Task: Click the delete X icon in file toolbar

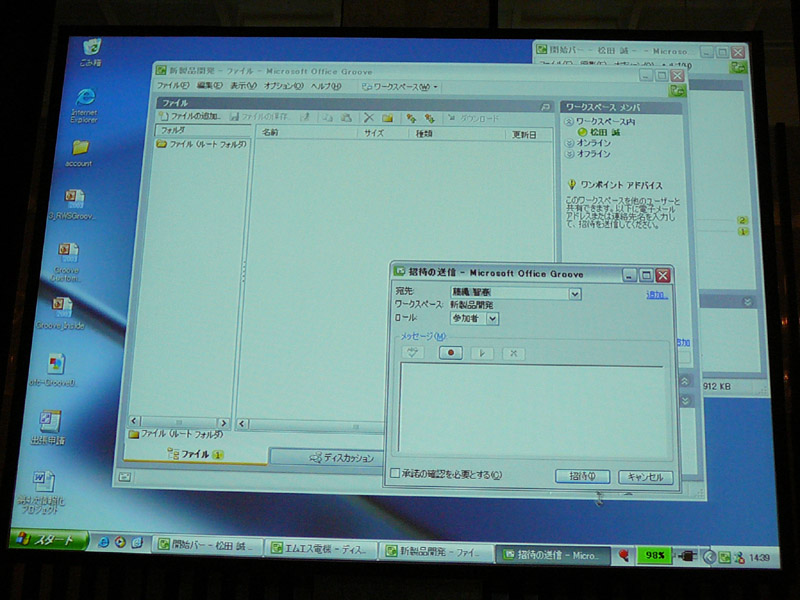Action: (x=368, y=118)
